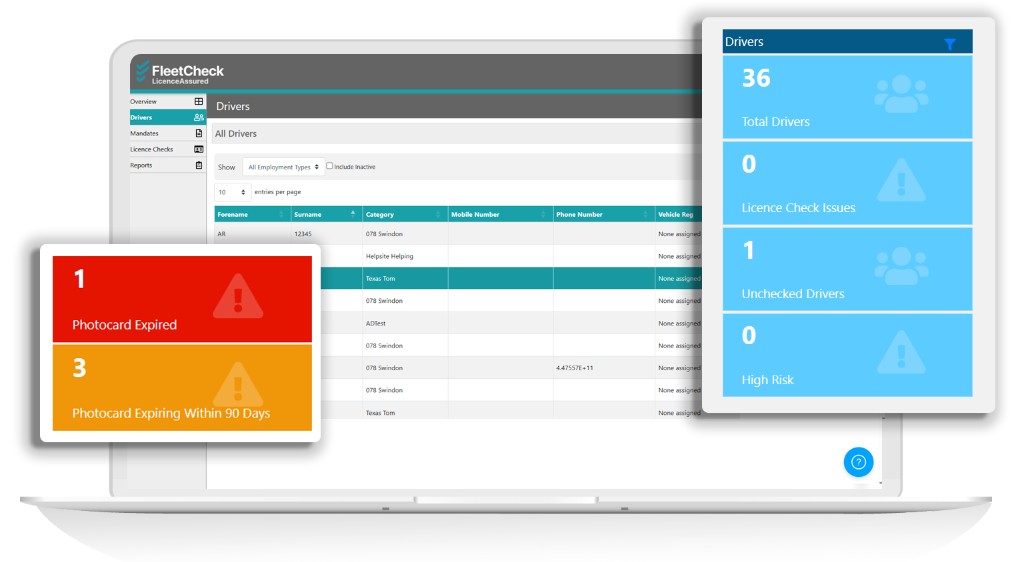
Task: Tick the Include Inactive checkbox
Action: pos(330,167)
